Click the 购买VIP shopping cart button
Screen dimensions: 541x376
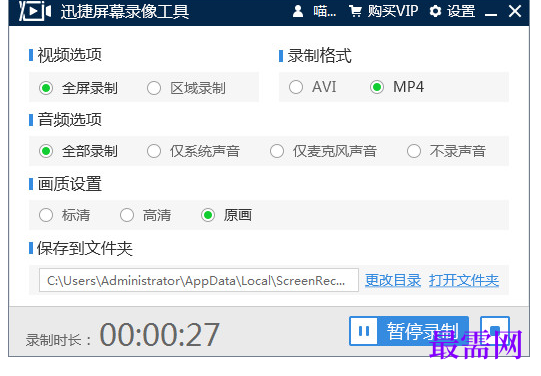[x=383, y=11]
